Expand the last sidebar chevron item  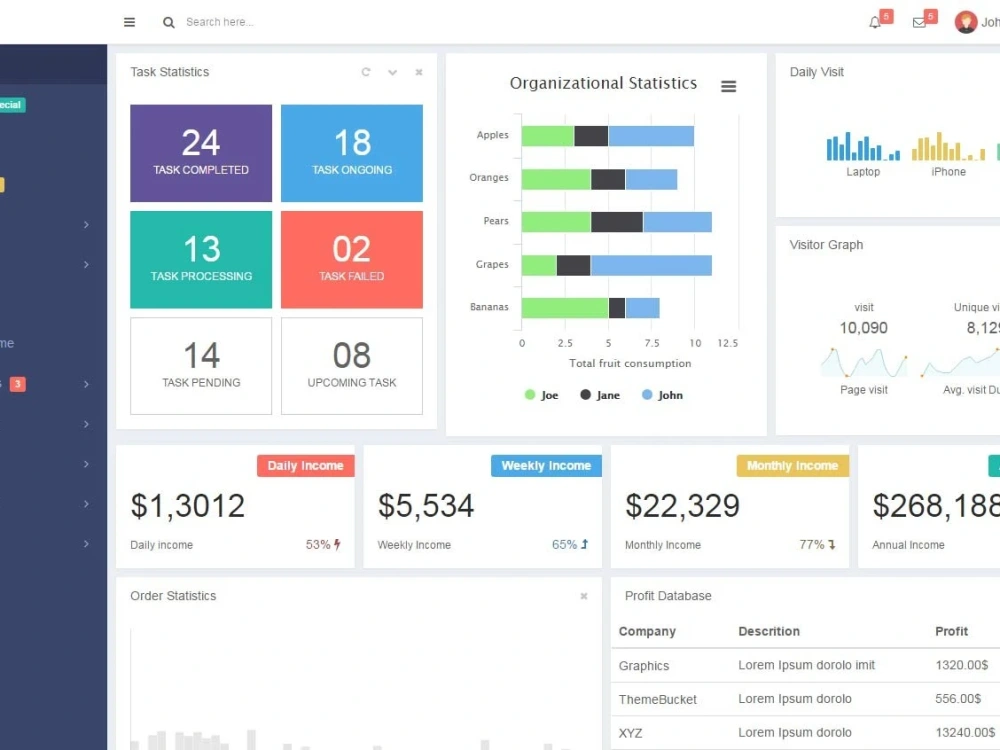click(x=86, y=543)
